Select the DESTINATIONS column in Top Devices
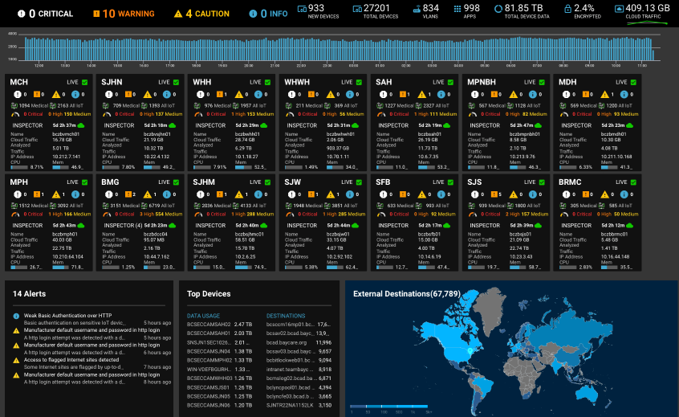Image resolution: width=679 pixels, height=417 pixels. click(x=287, y=315)
